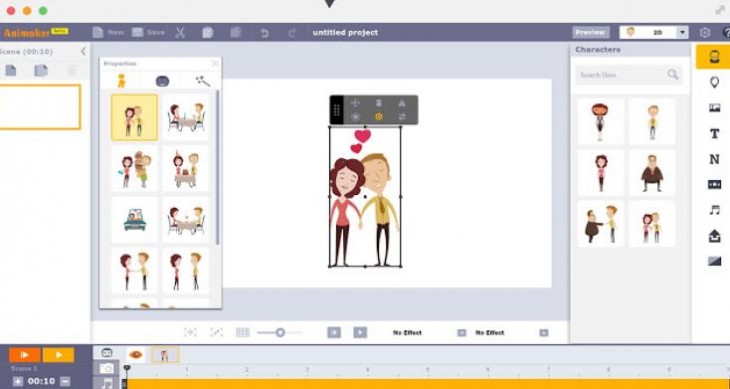Open the music note sound library

[714, 210]
